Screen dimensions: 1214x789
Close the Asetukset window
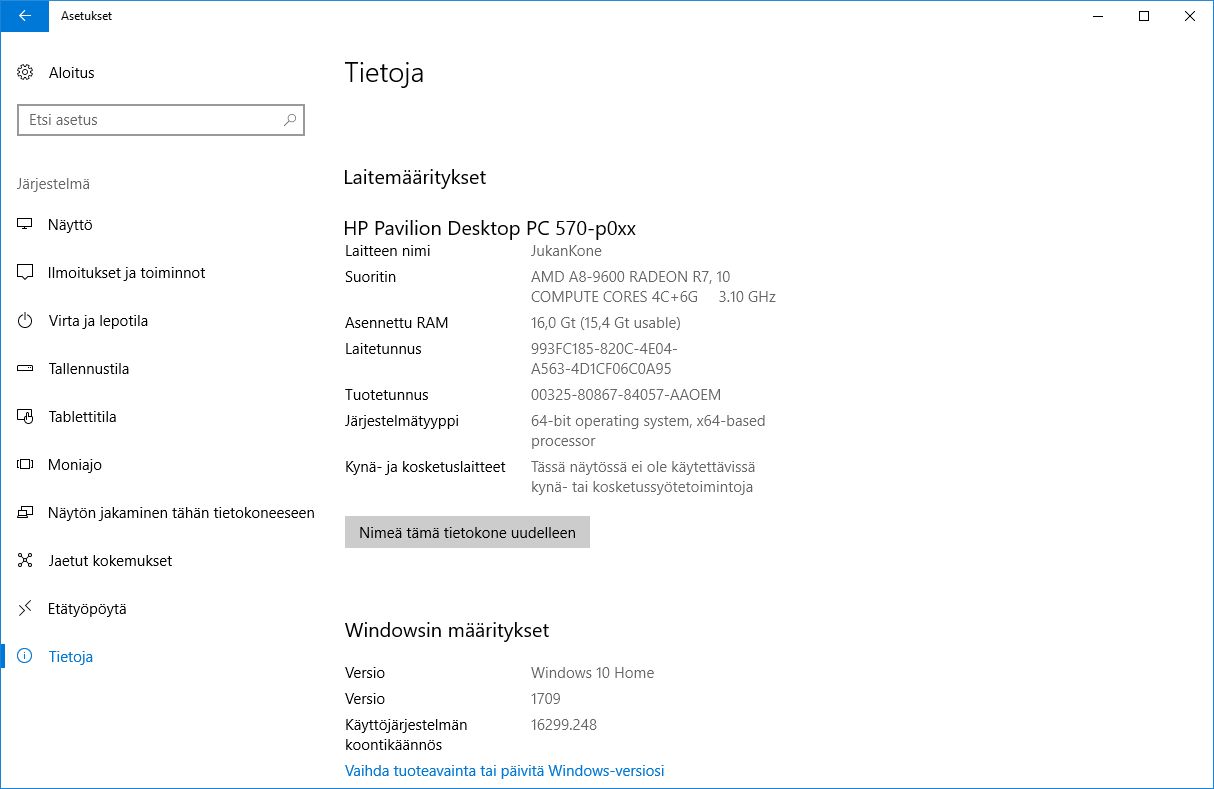click(1190, 16)
